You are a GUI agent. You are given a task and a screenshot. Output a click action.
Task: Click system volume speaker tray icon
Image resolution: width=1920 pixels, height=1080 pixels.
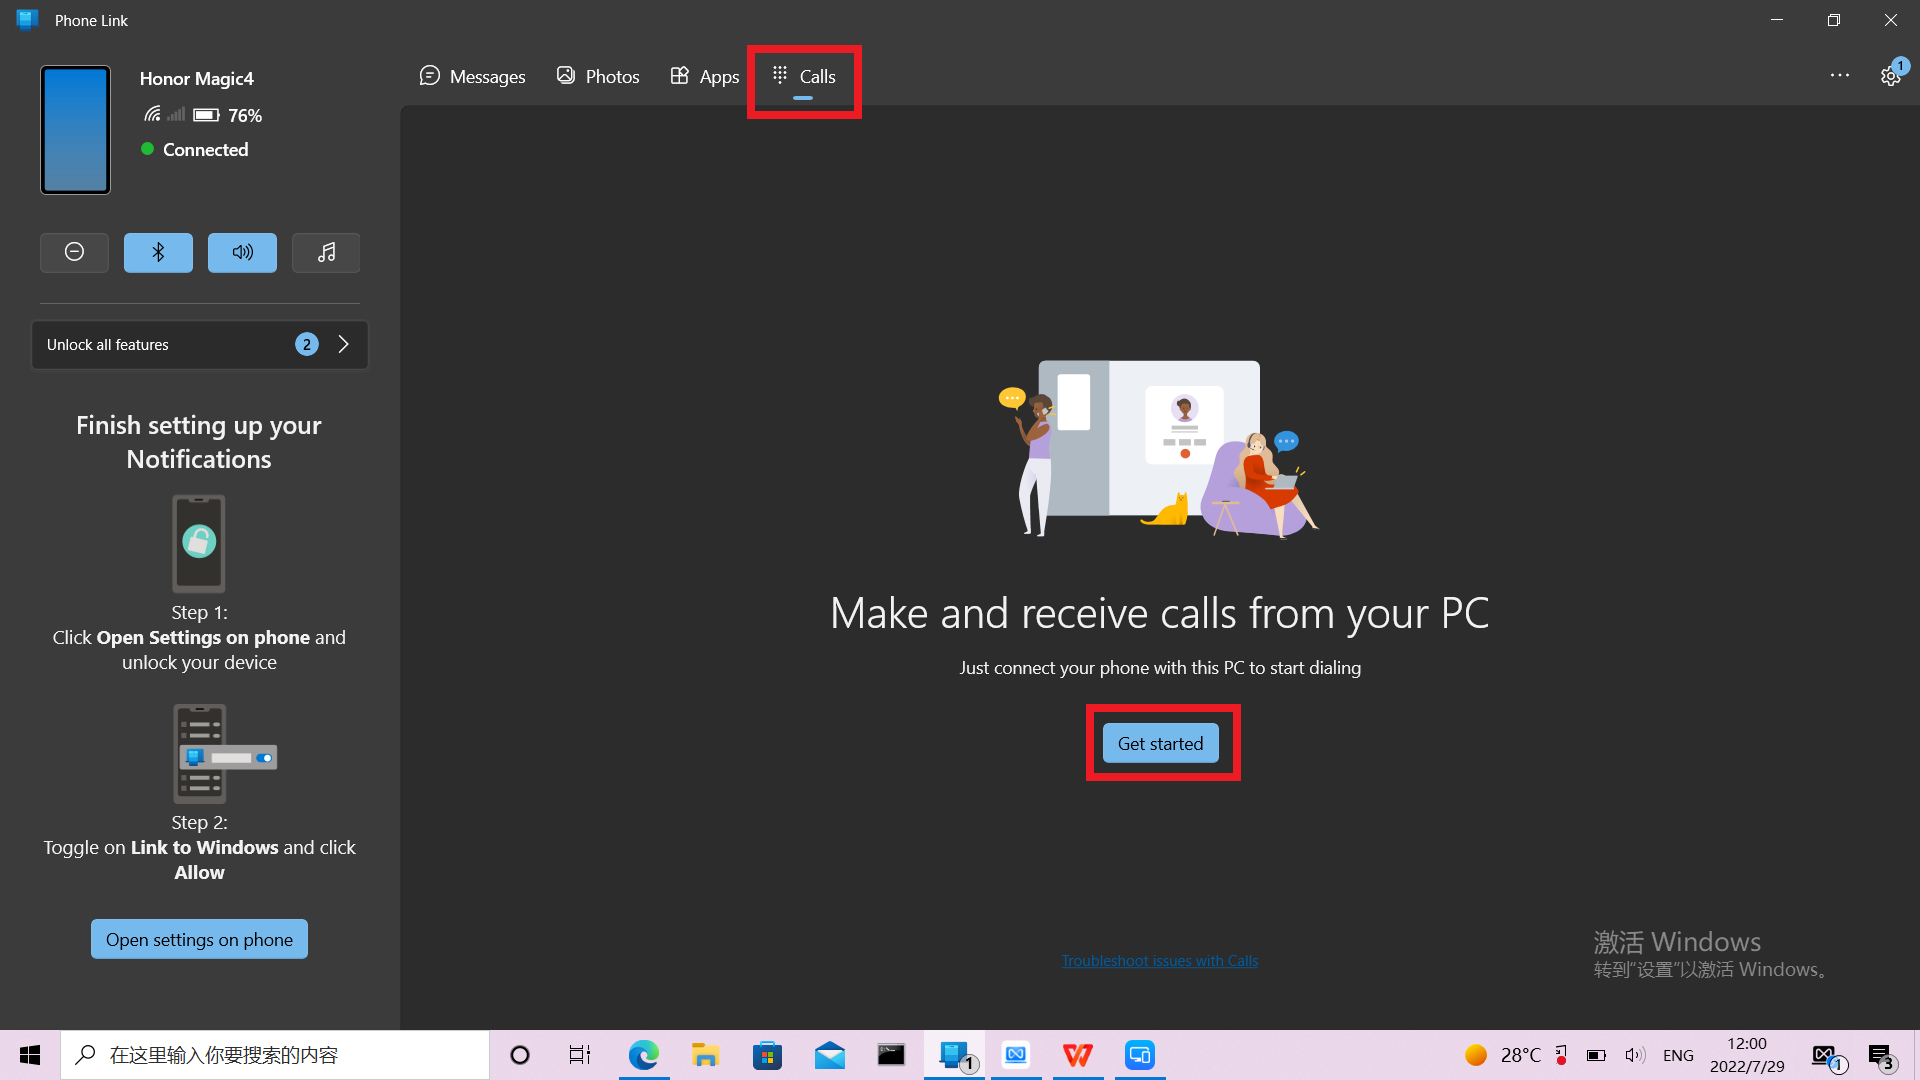(1635, 1055)
